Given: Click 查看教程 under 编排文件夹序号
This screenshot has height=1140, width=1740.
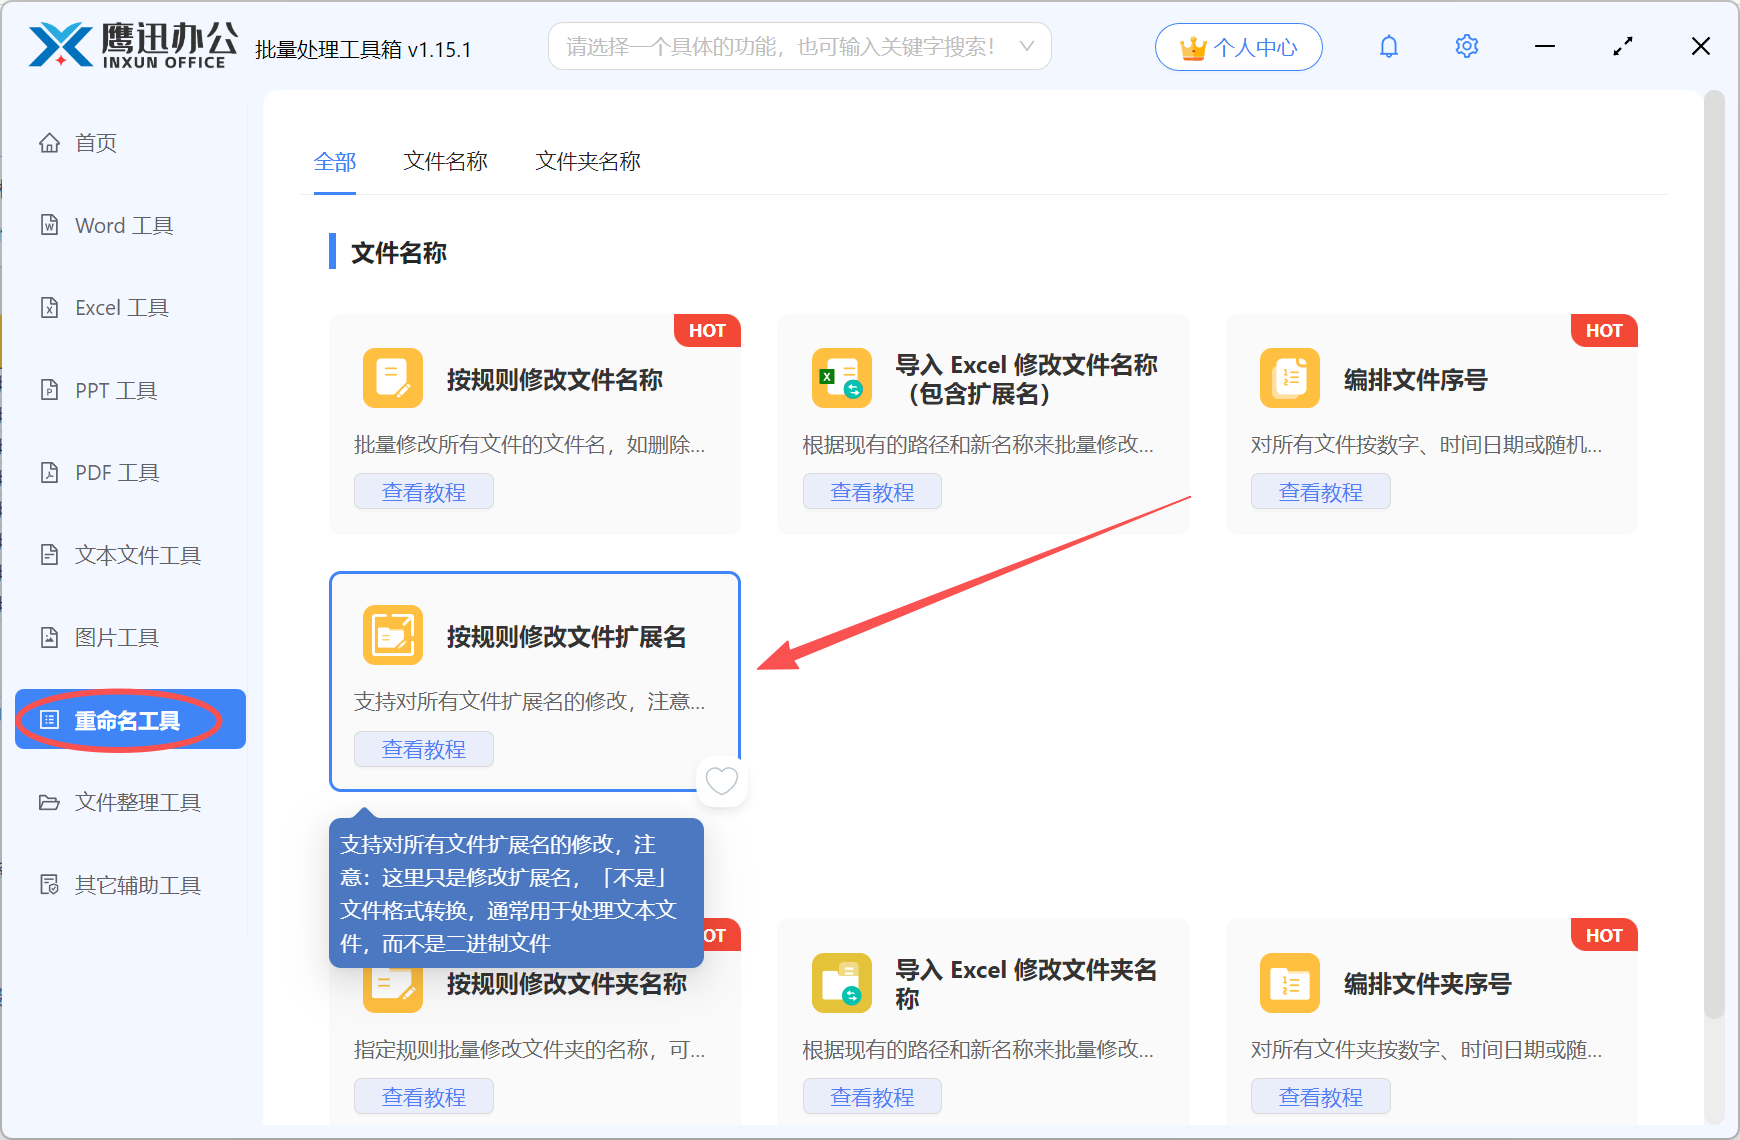Looking at the screenshot, I should (1321, 1097).
